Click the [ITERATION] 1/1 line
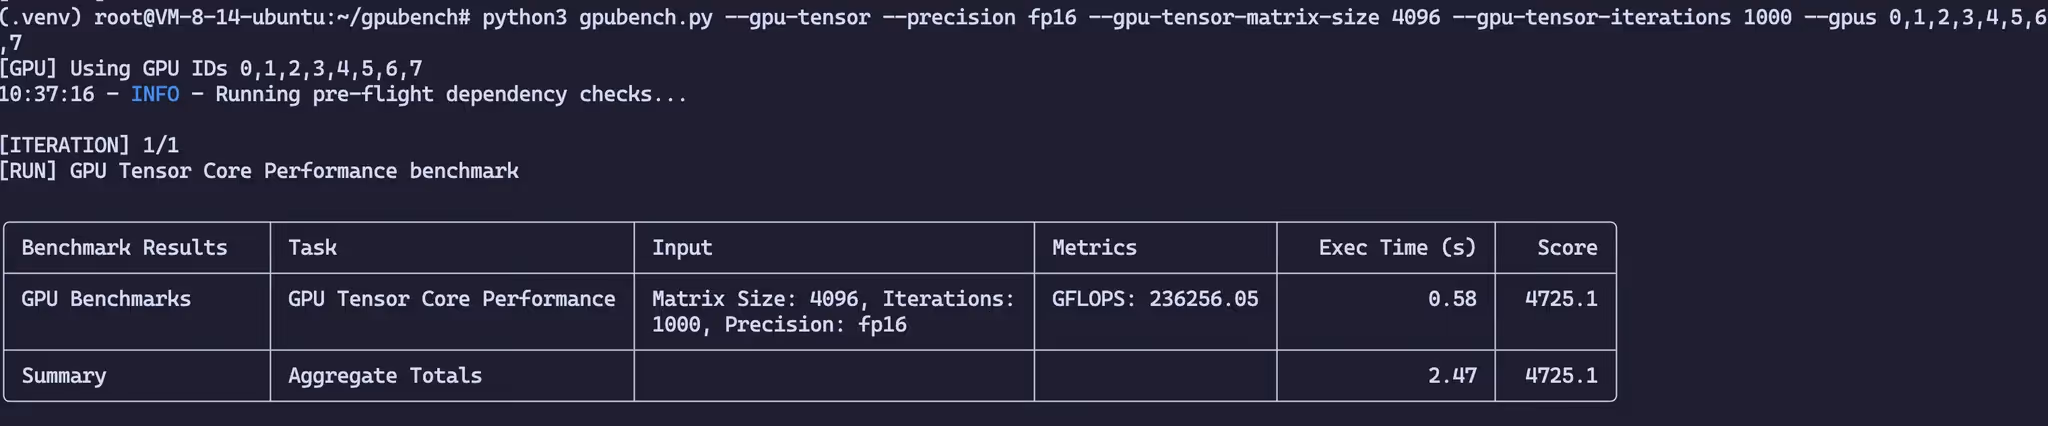Image resolution: width=2048 pixels, height=426 pixels. [89, 145]
